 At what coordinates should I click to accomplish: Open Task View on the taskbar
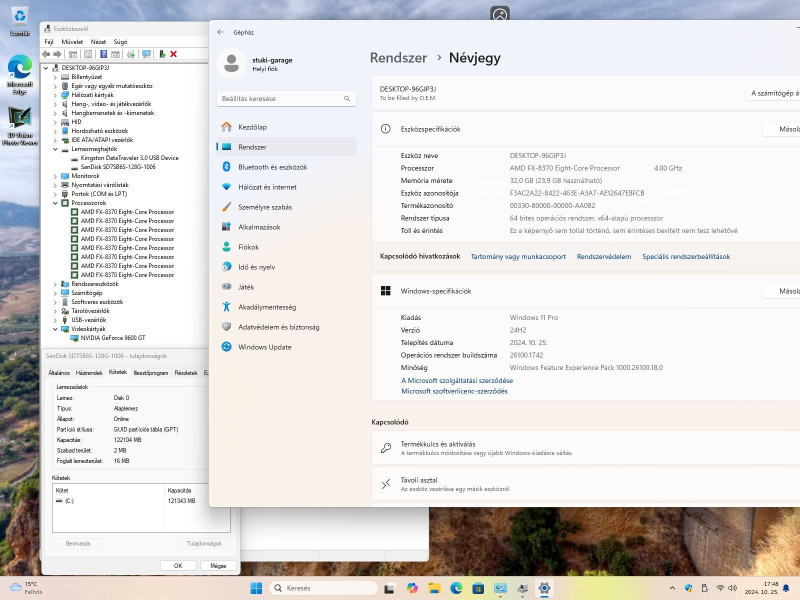click(389, 588)
